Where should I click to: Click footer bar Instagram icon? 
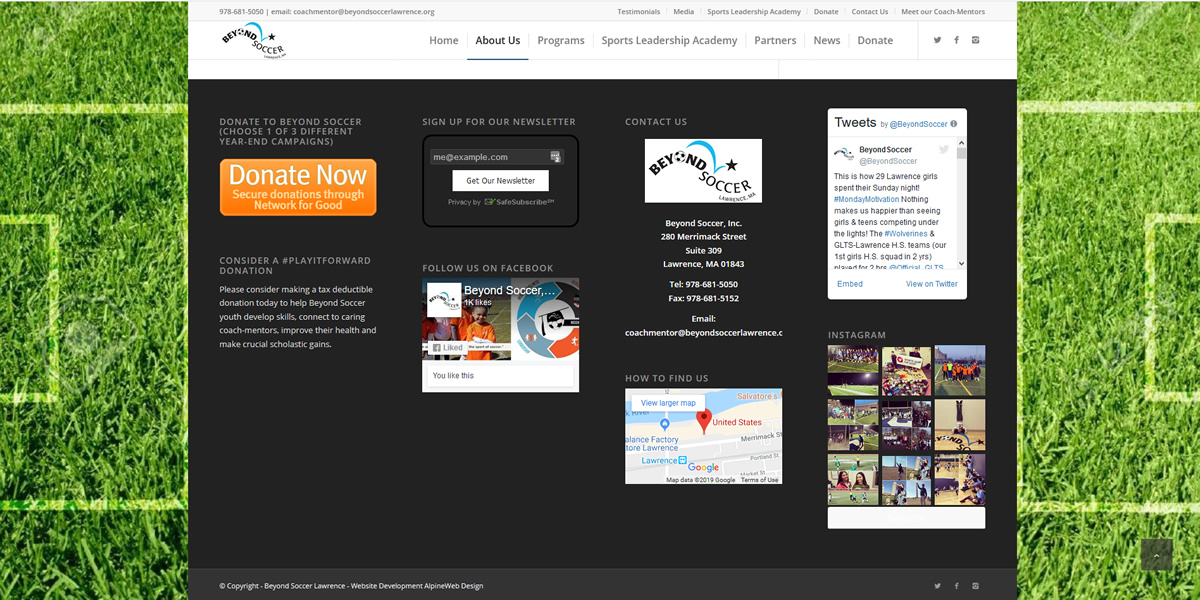tap(976, 586)
